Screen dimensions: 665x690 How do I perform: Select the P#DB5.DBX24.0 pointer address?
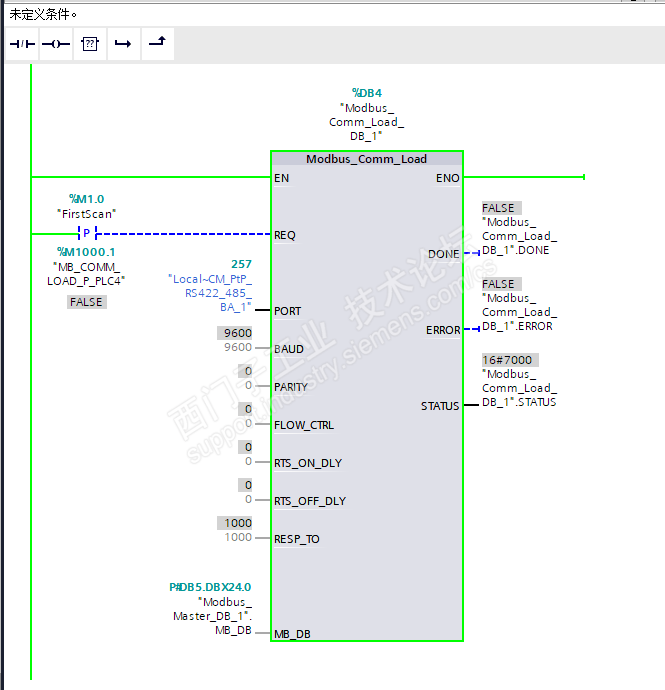click(210, 587)
